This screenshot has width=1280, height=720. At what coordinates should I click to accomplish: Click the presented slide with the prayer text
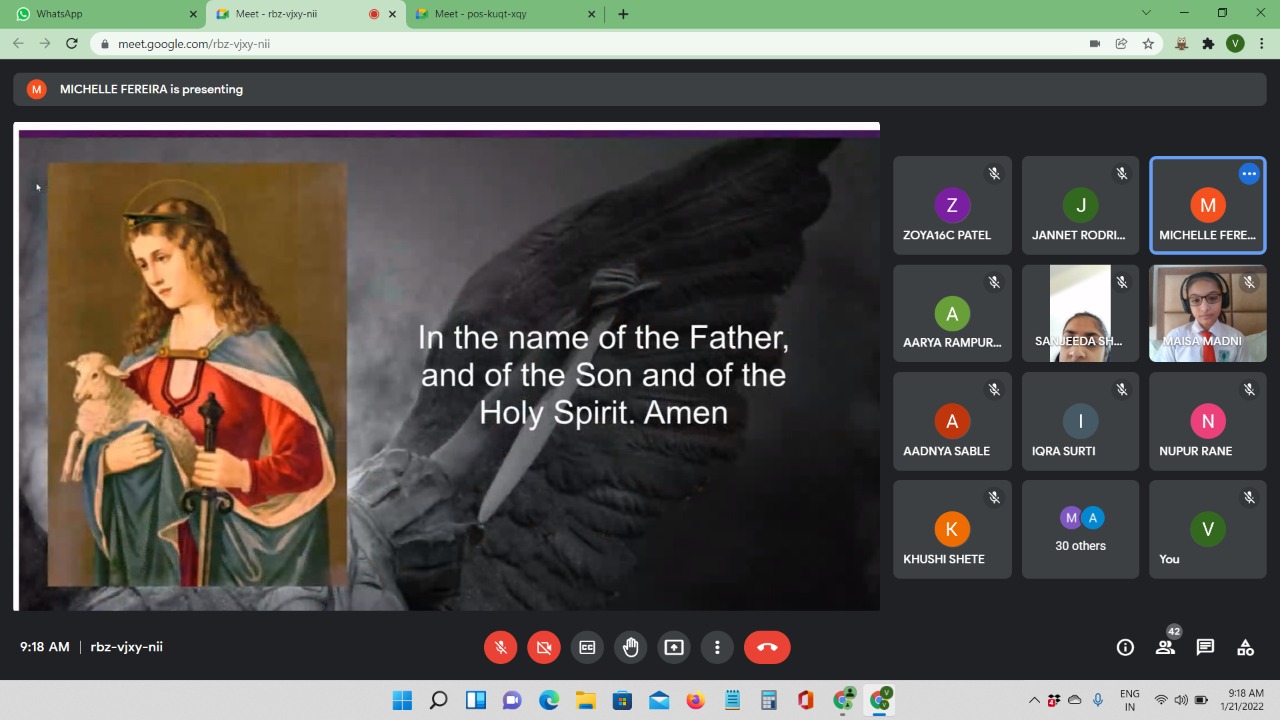pos(447,367)
